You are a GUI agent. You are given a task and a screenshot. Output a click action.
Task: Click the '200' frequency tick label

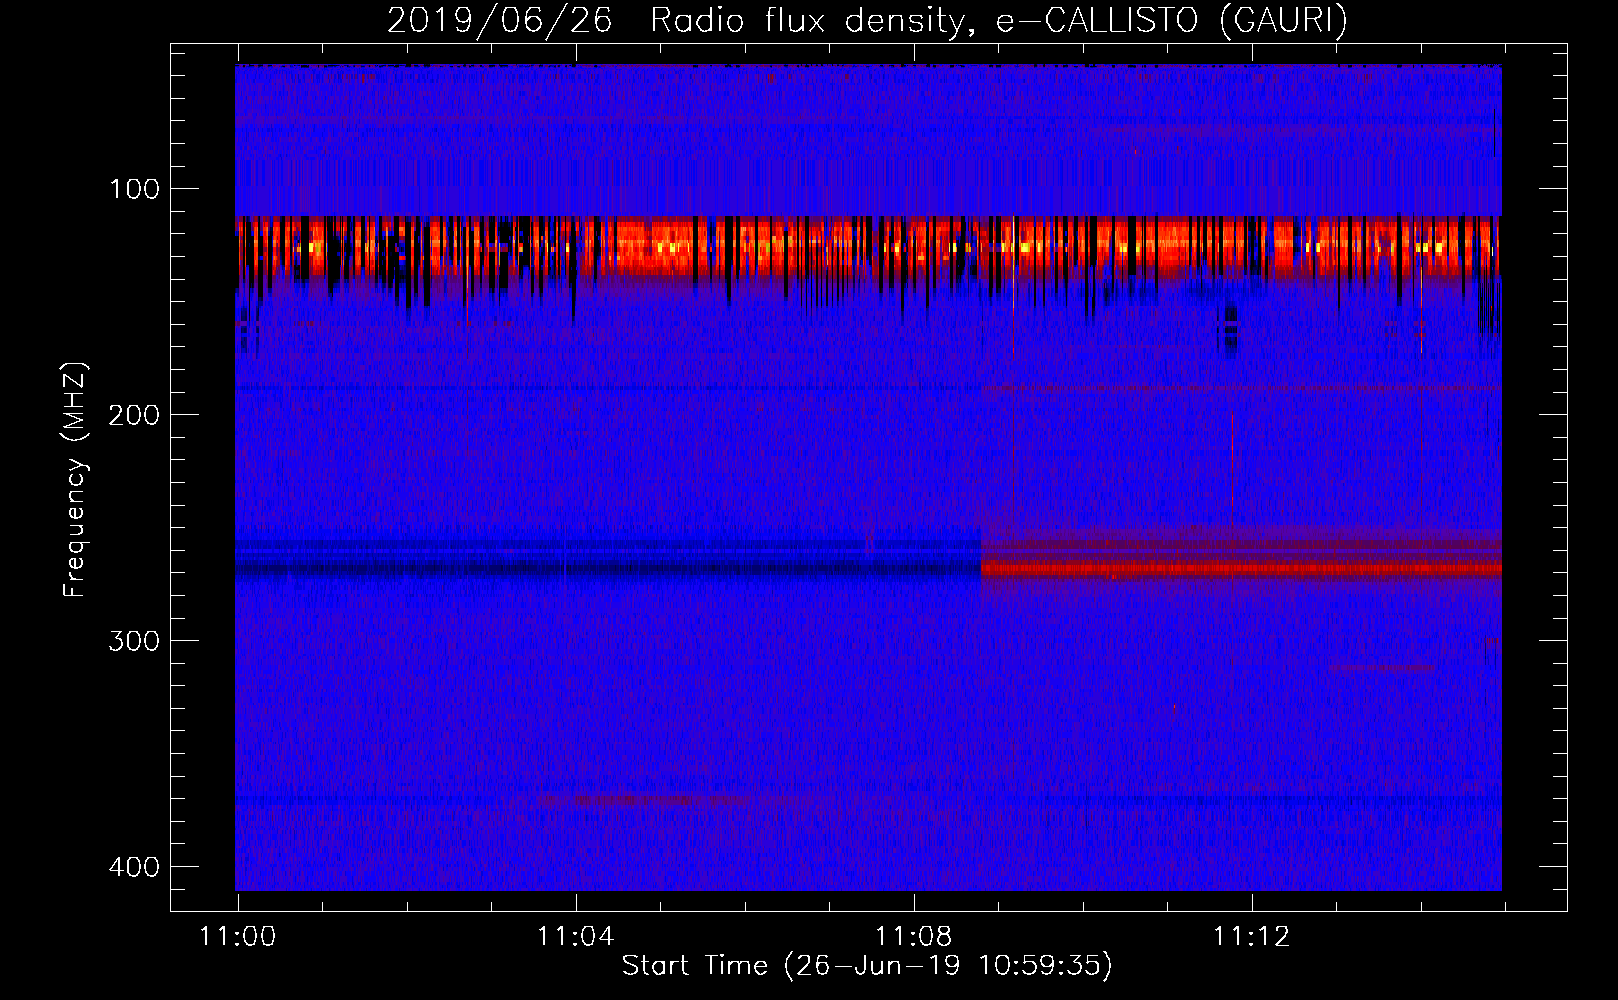point(134,415)
